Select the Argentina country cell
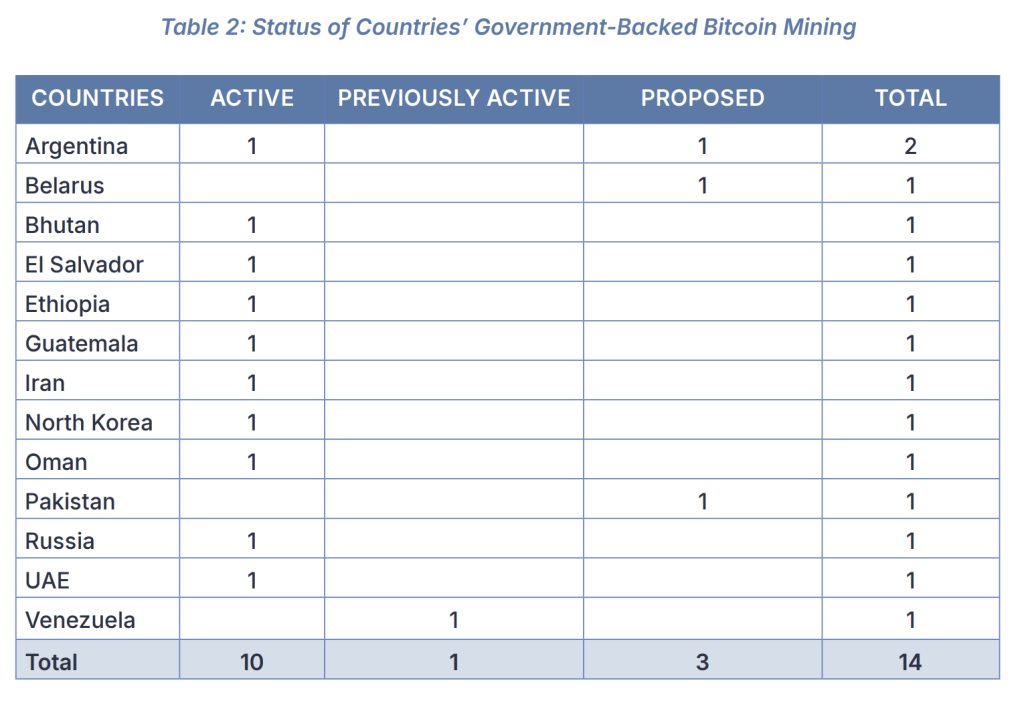 [77, 146]
